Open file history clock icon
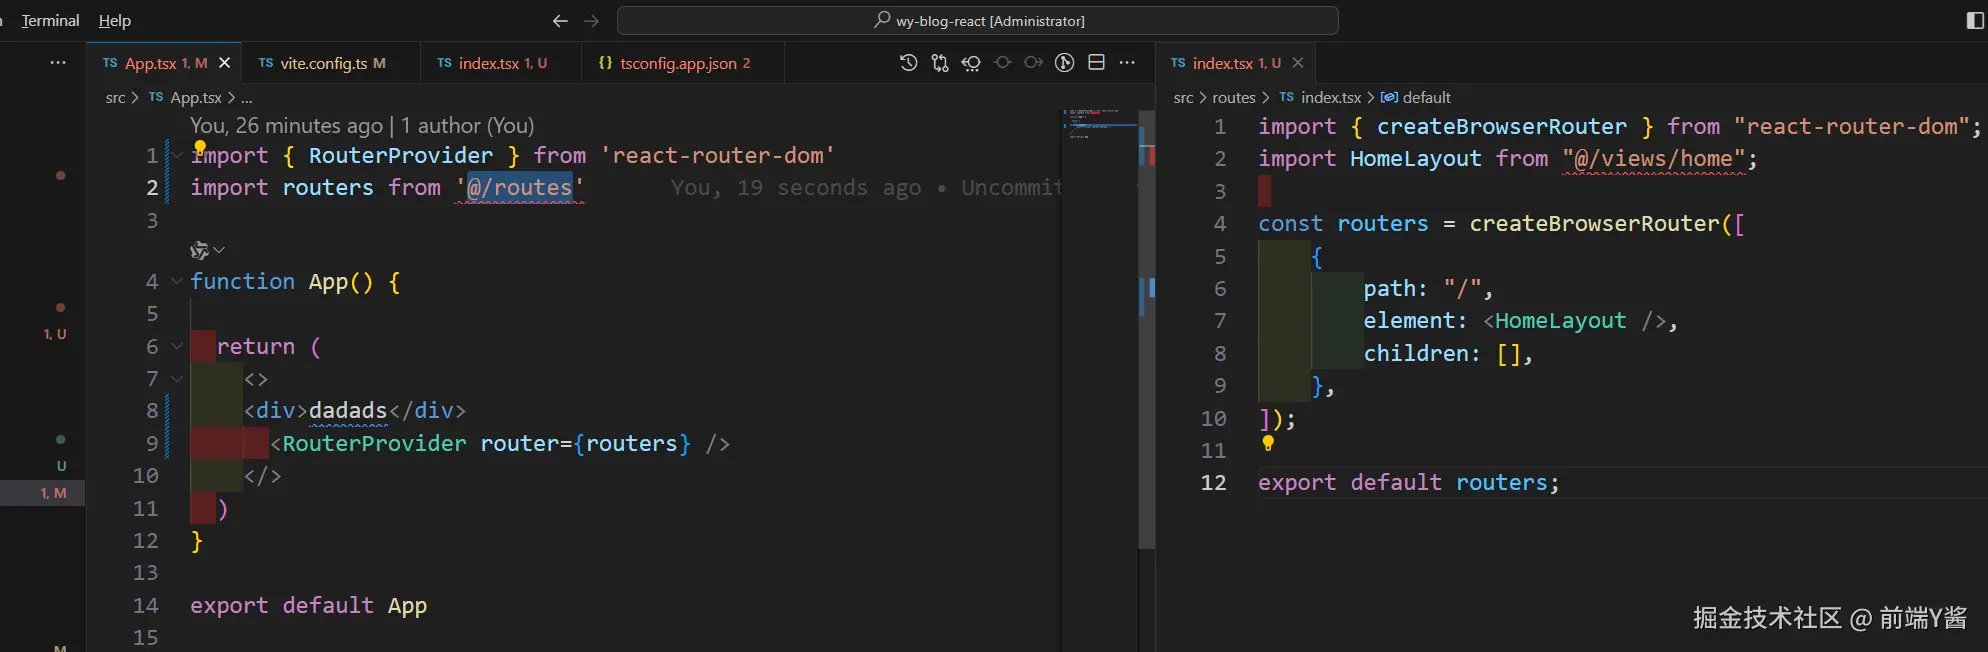The height and width of the screenshot is (652, 1988). [908, 63]
